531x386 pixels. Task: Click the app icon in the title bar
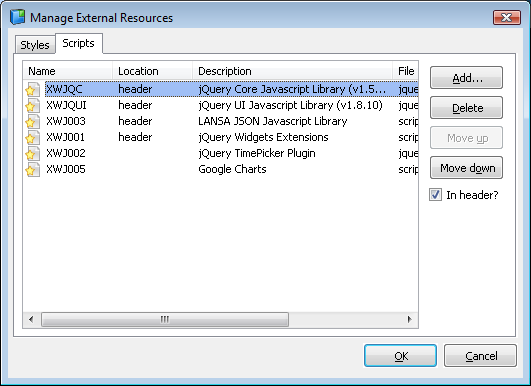coord(18,17)
